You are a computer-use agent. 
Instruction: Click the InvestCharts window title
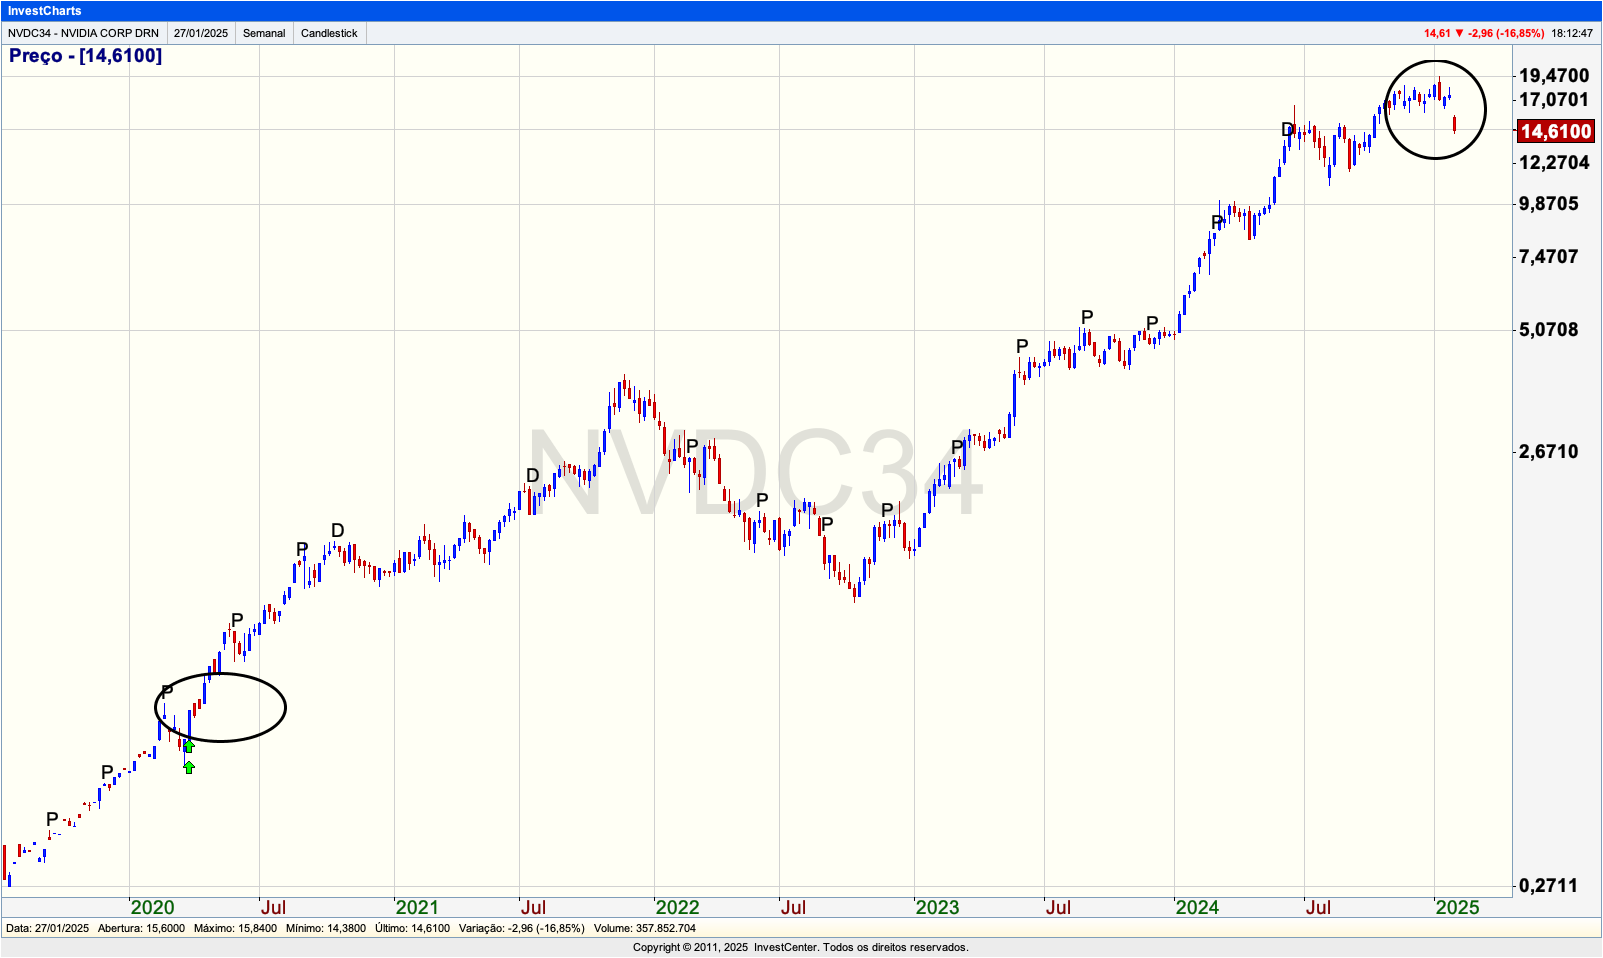point(45,10)
